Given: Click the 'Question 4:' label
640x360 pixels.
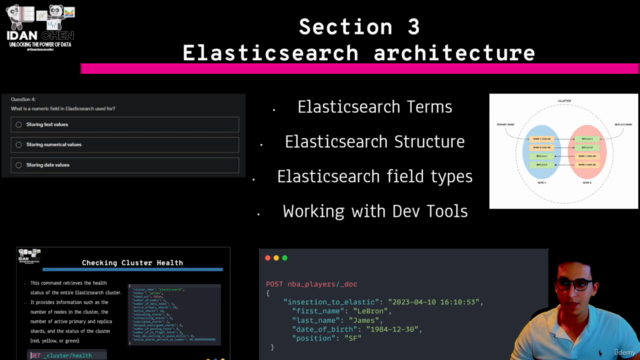Looking at the screenshot, I should (23, 99).
